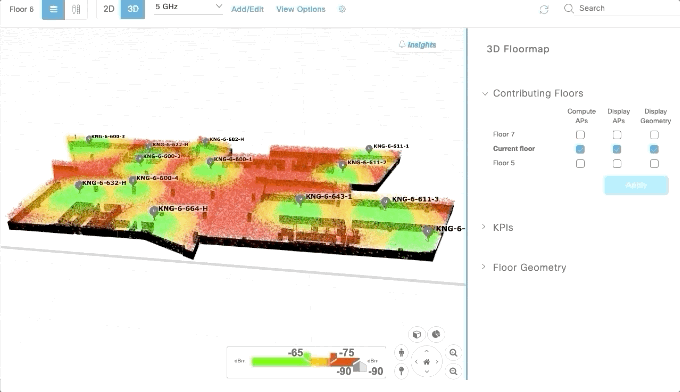This screenshot has width=680, height=392.
Task: Check Compute APs for Floor 5
Action: pos(580,163)
